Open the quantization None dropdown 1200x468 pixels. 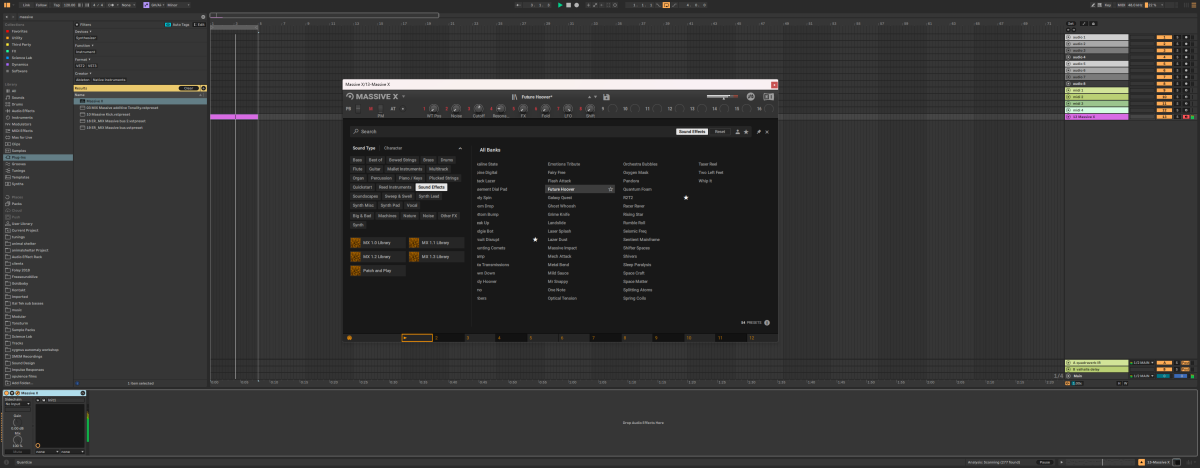pyautogui.click(x=128, y=5)
